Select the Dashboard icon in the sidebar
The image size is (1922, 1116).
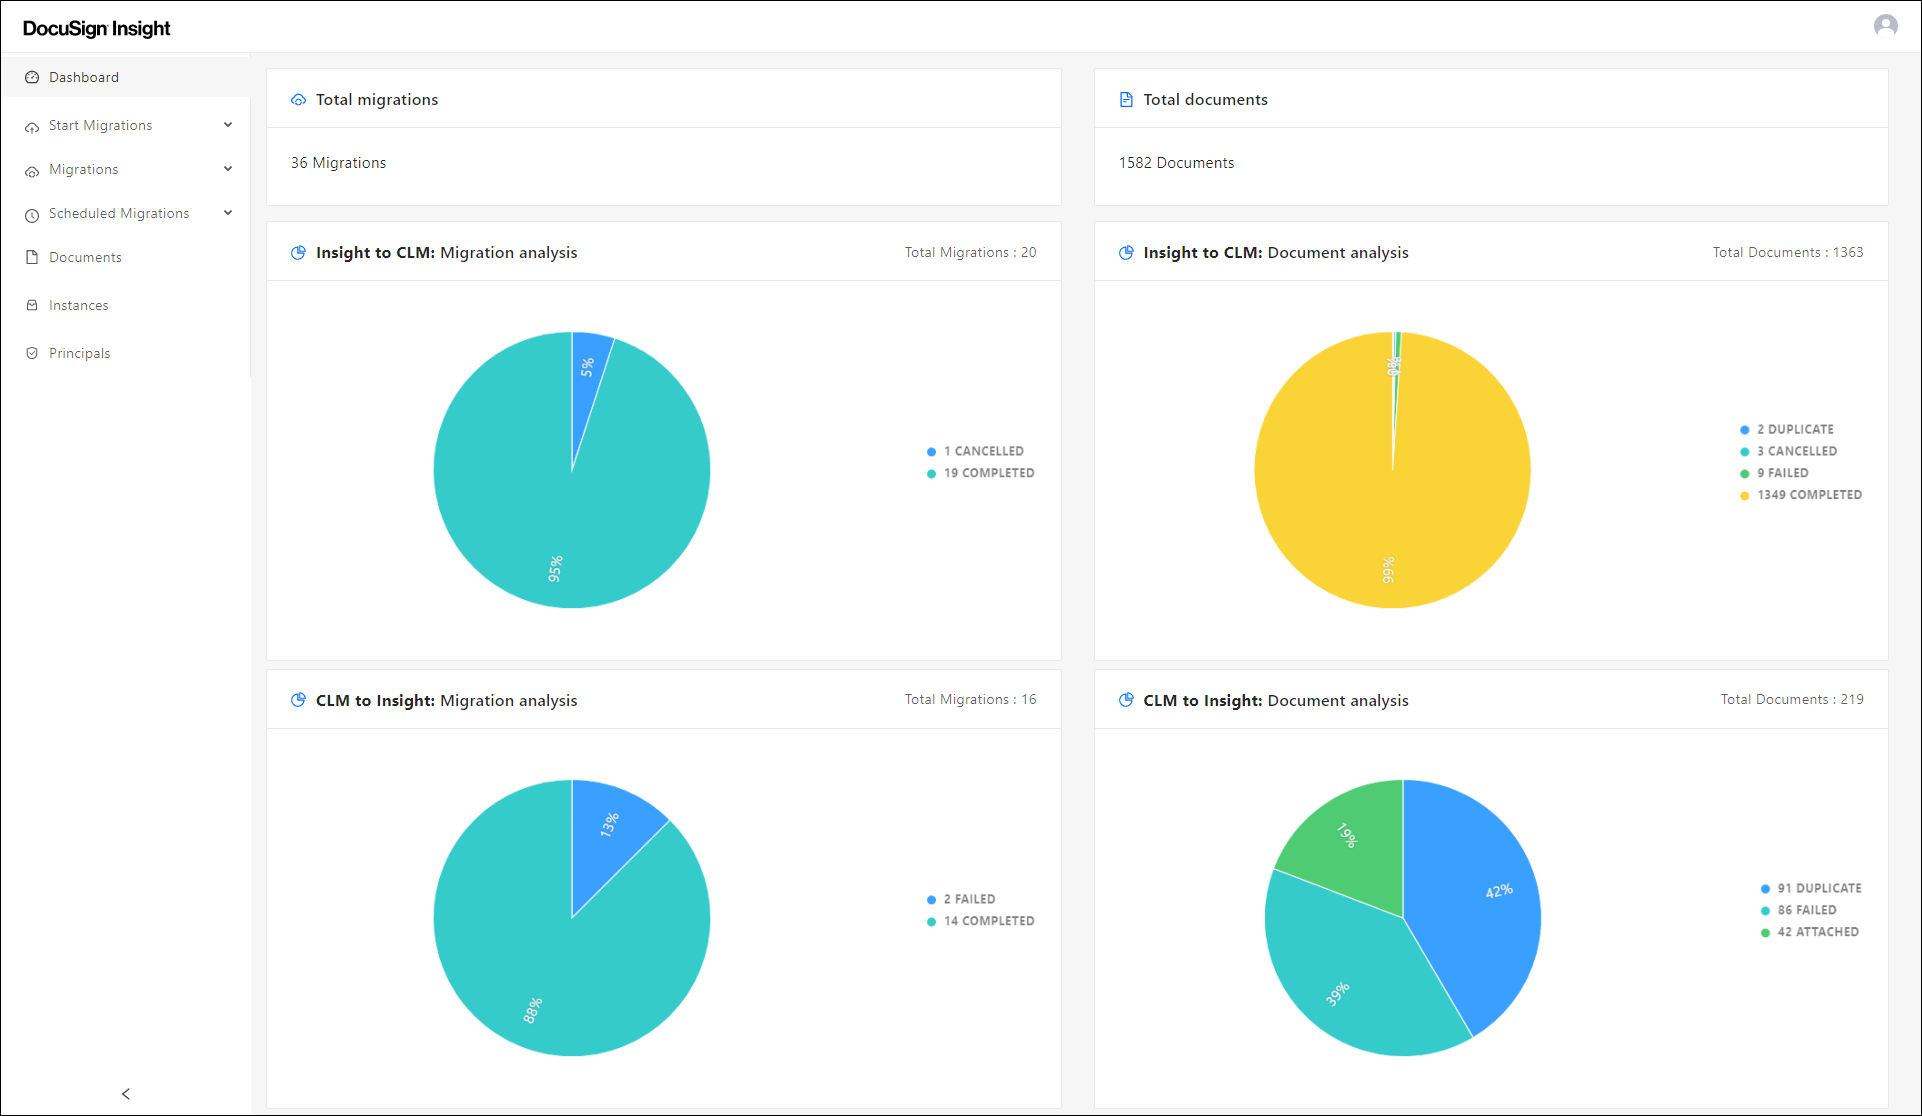[x=33, y=76]
